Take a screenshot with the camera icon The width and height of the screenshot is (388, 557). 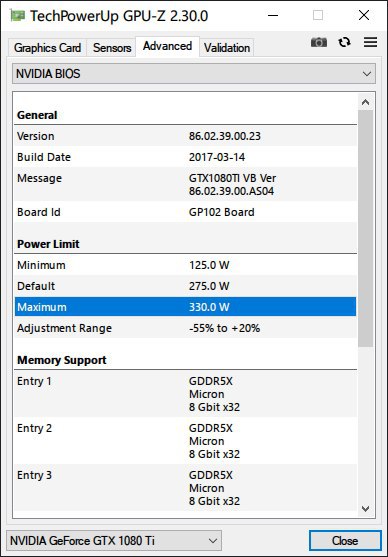tap(319, 42)
